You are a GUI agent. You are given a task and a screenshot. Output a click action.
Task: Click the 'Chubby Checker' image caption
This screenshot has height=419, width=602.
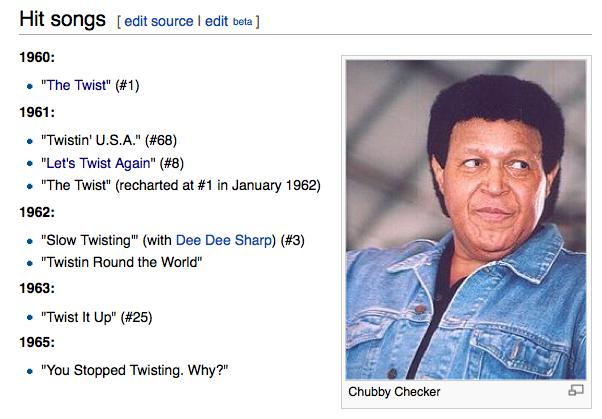[394, 391]
